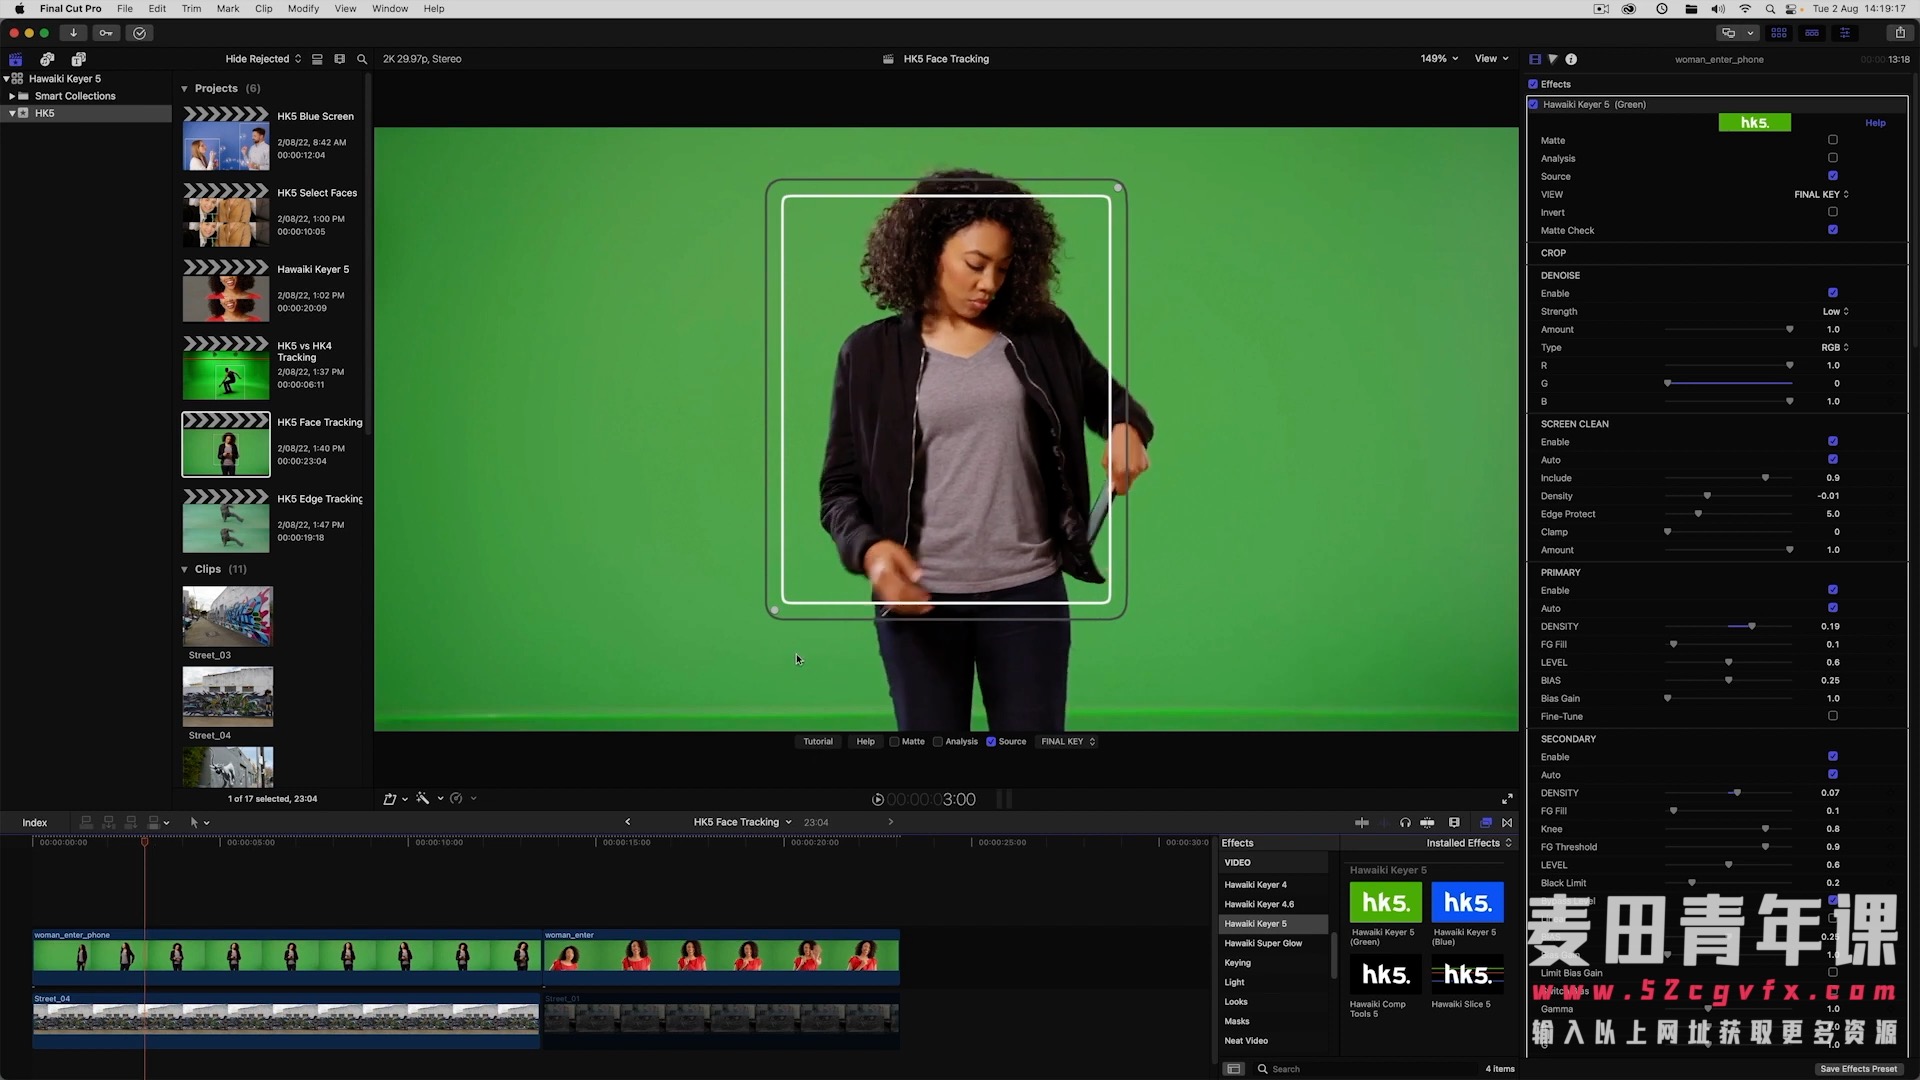Viewport: 1920px width, 1080px height.
Task: Click the Help button under viewer
Action: [866, 742]
